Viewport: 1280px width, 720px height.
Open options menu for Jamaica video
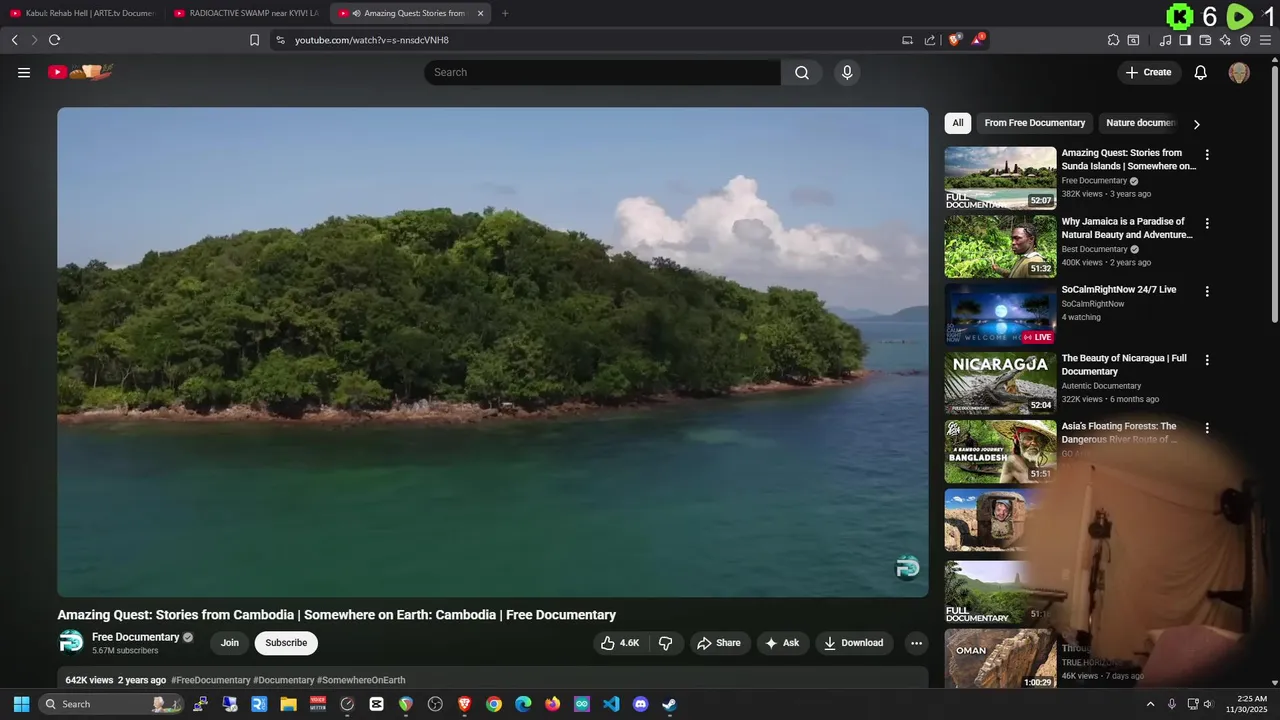(1207, 223)
